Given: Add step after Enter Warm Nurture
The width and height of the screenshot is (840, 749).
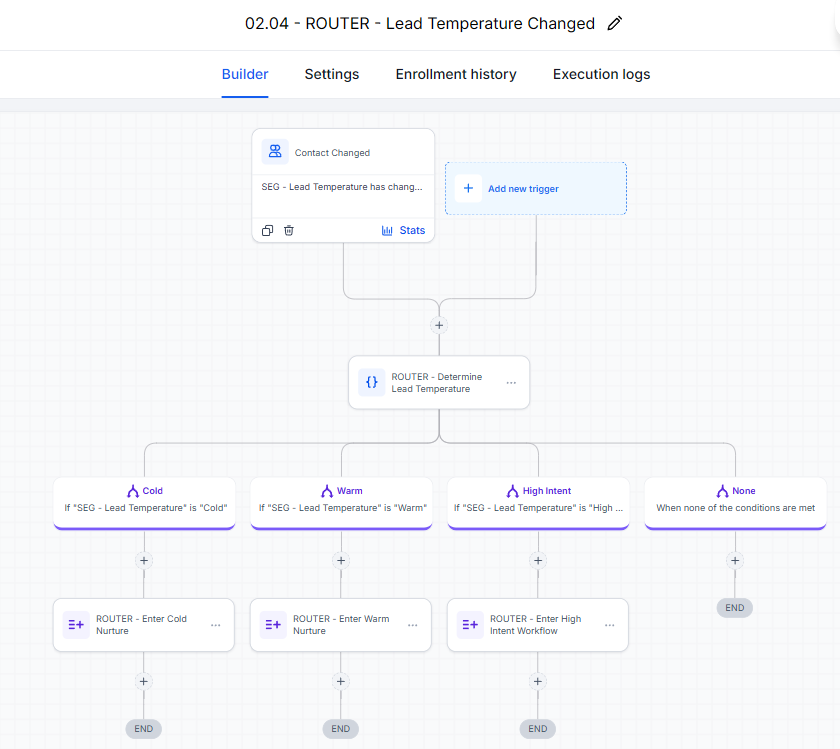Looking at the screenshot, I should coord(341,681).
